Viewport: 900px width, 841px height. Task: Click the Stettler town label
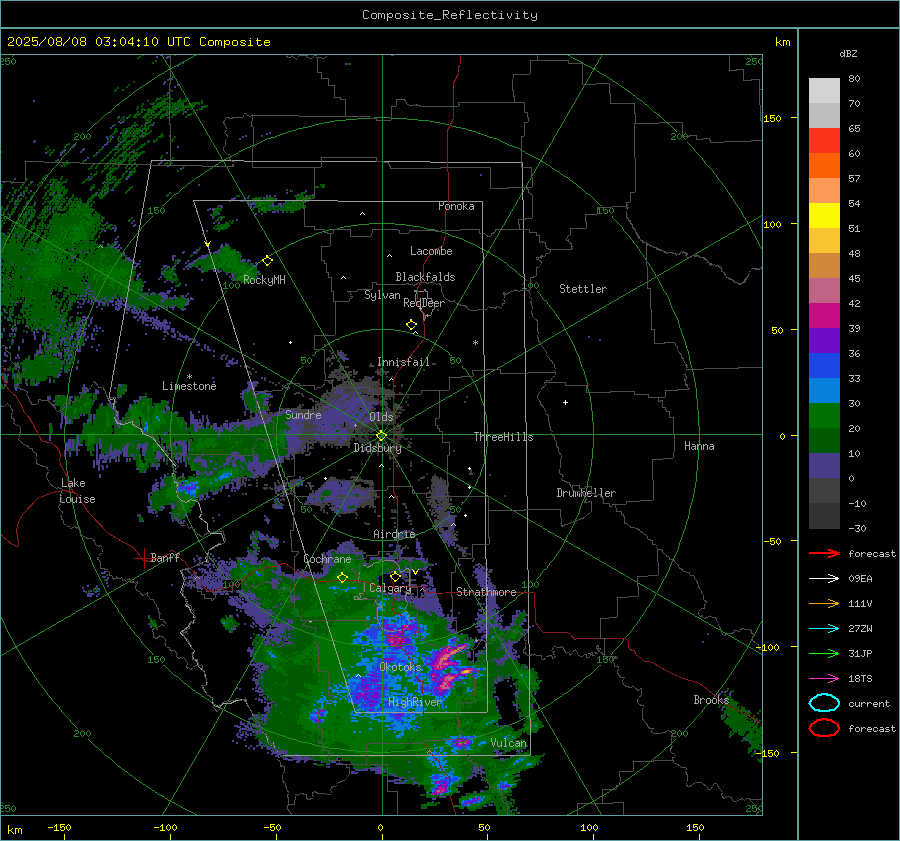583,289
